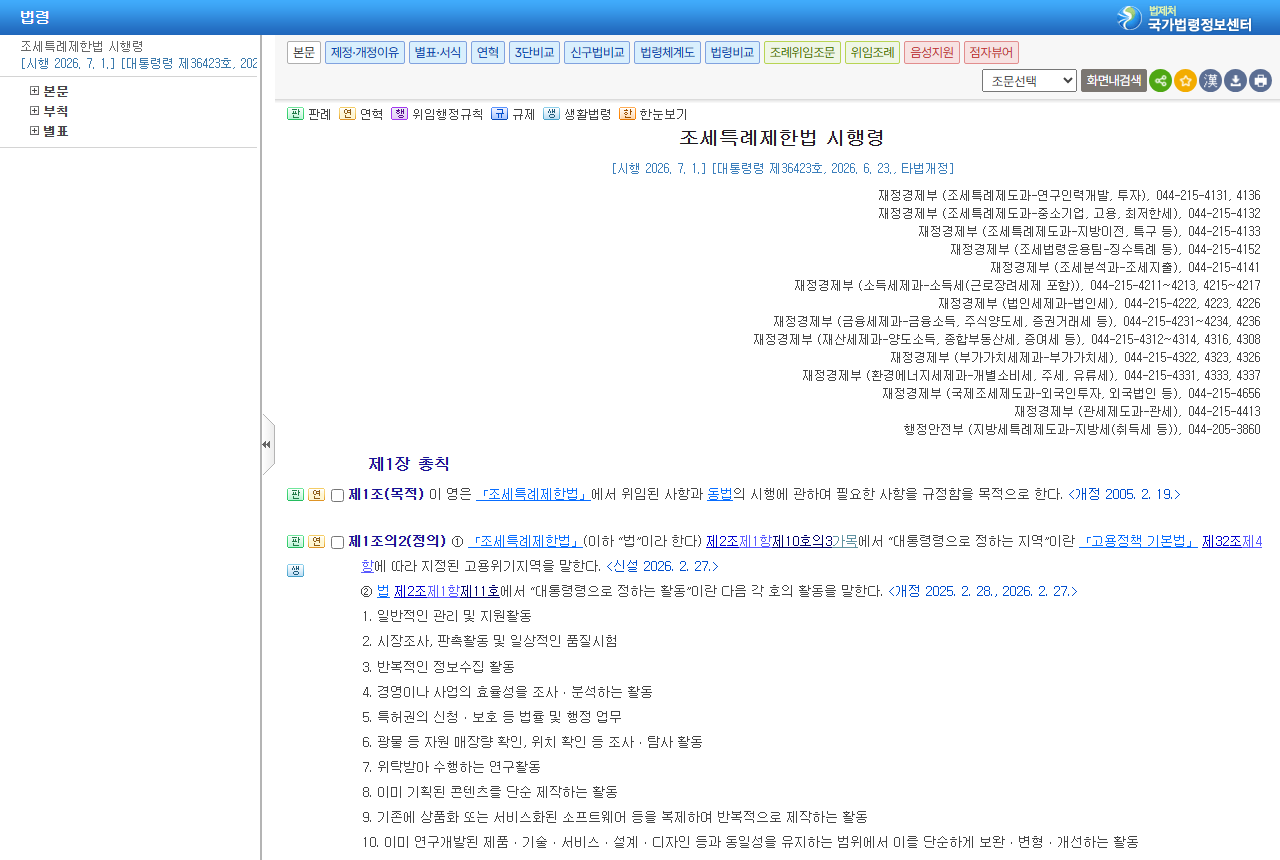Open 연혁 icon beside 제1조의2(정의)
1280x860 pixels.
[316, 541]
